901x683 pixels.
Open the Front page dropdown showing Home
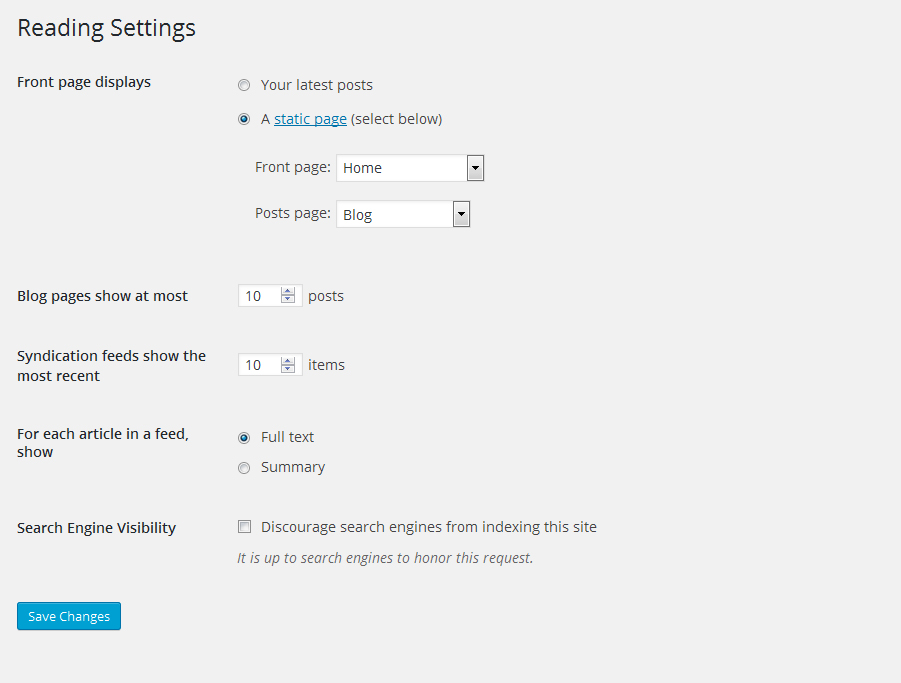tap(410, 168)
